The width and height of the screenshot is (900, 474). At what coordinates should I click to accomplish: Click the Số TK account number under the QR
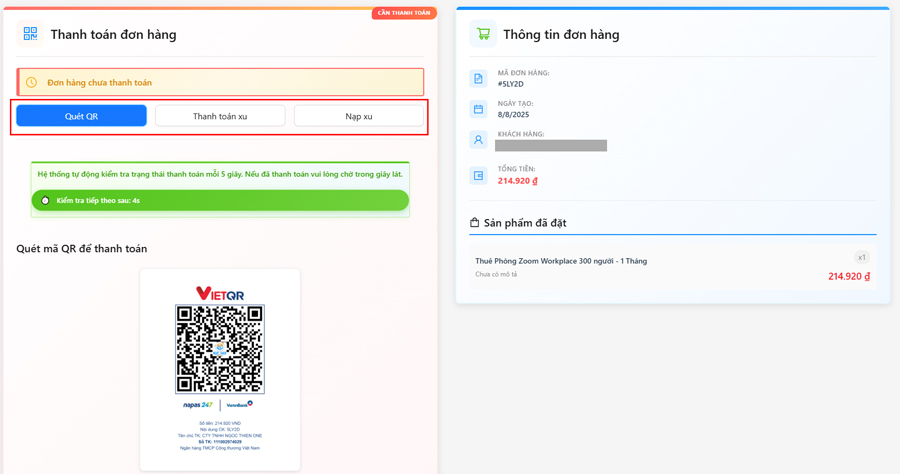[x=220, y=442]
